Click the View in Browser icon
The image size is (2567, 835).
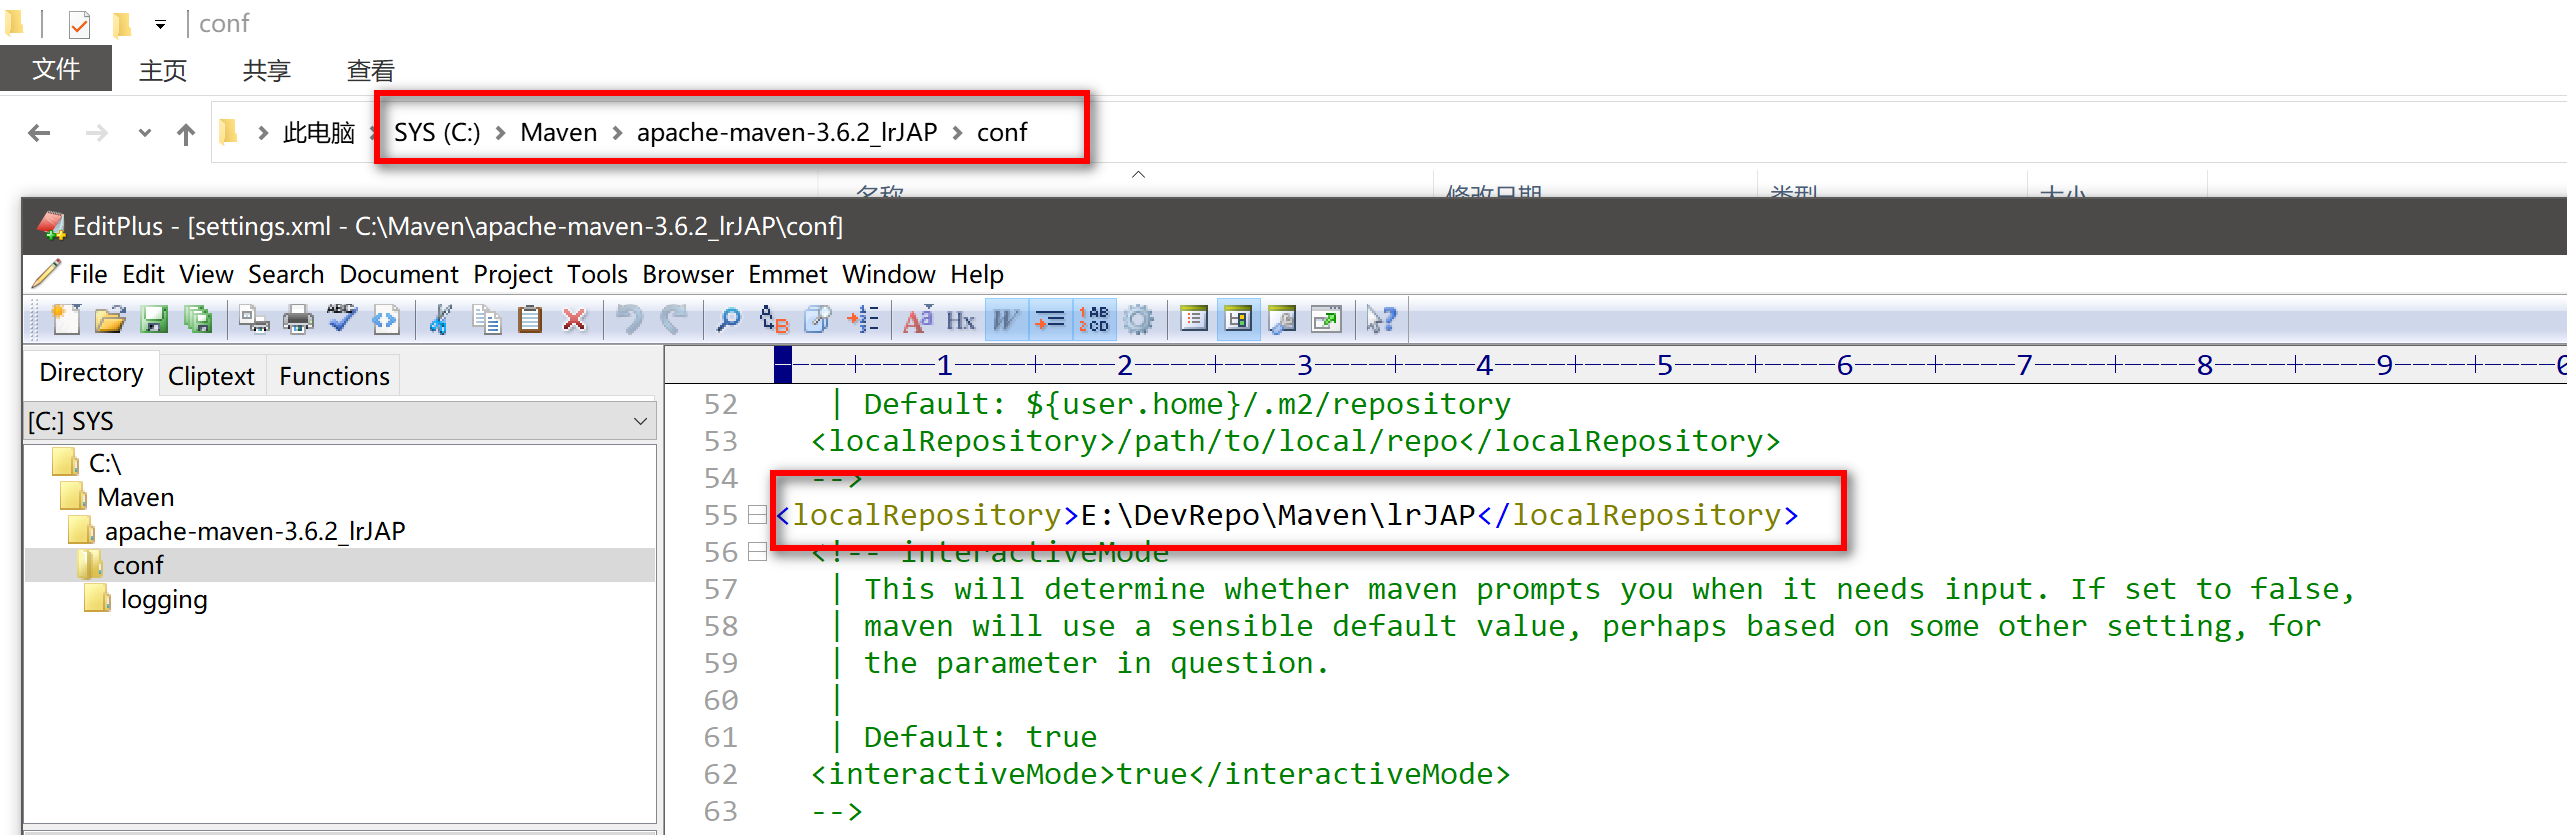(386, 320)
